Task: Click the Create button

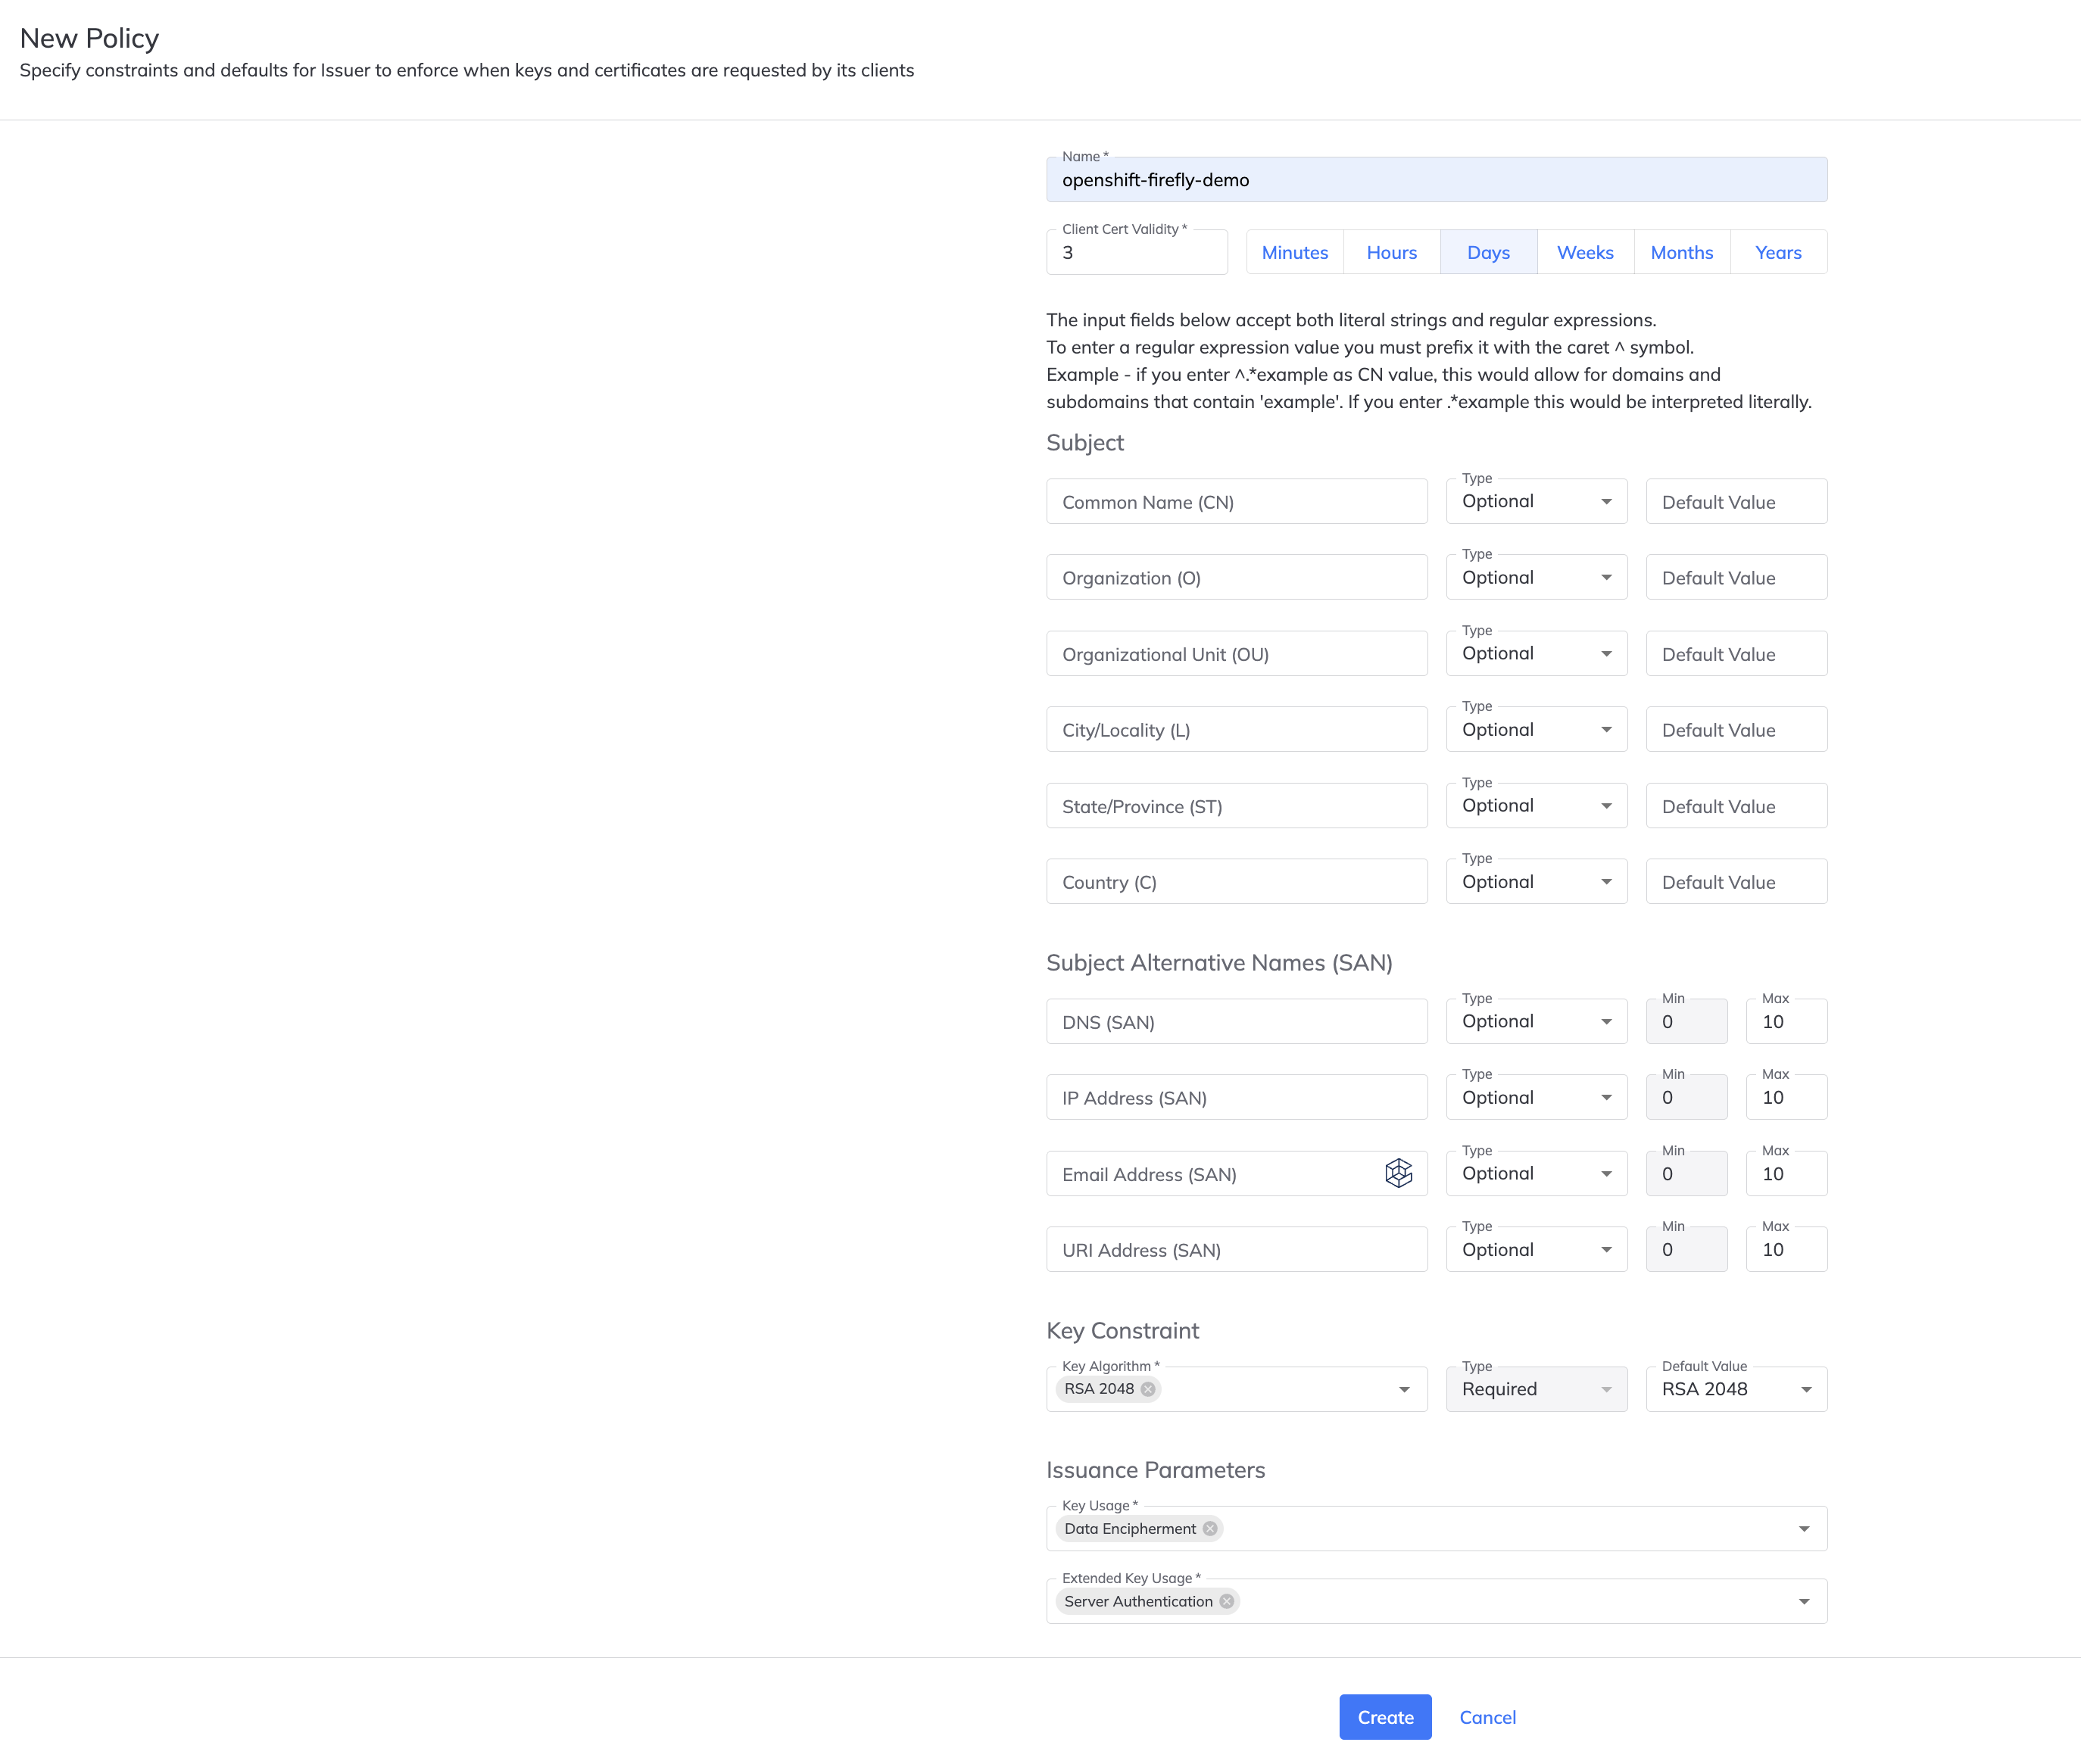Action: 1385,1717
